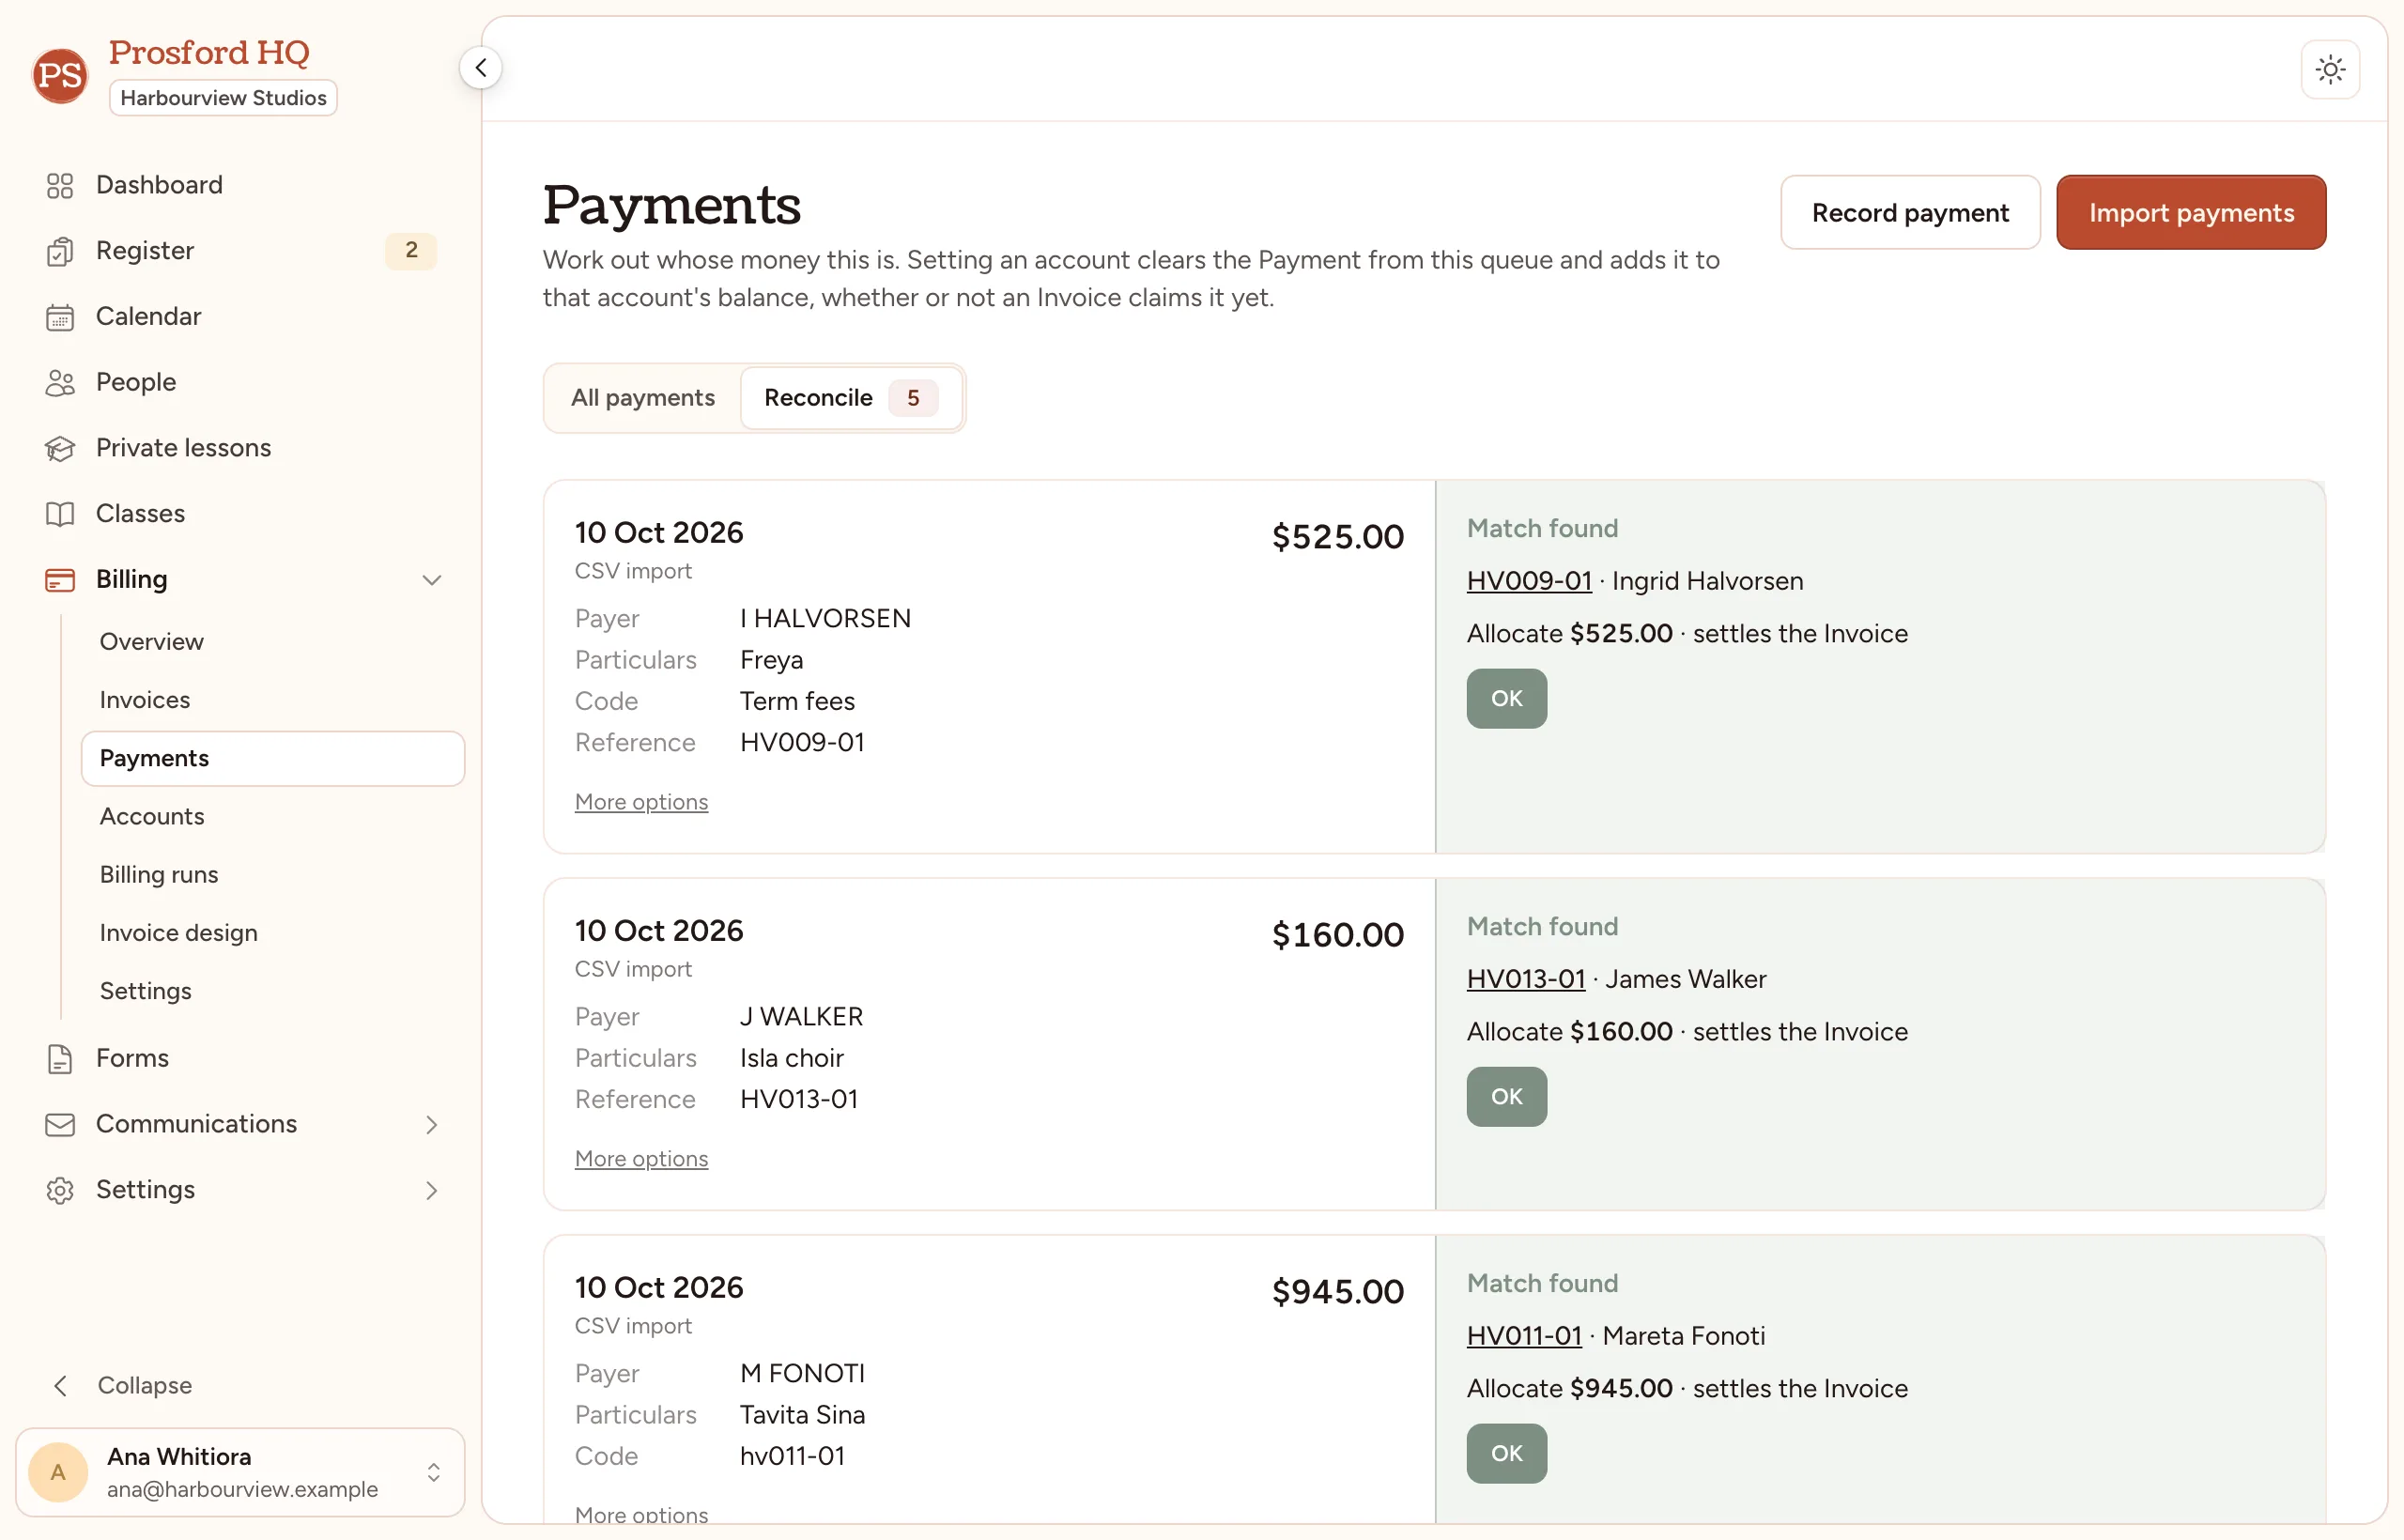Click the Collapse left arrow icon
The height and width of the screenshot is (1540, 2404).
pyautogui.click(x=60, y=1385)
